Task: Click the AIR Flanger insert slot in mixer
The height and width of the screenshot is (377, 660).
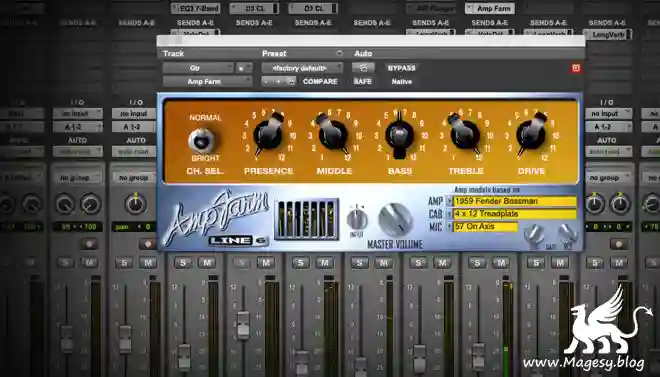Action: pyautogui.click(x=431, y=8)
